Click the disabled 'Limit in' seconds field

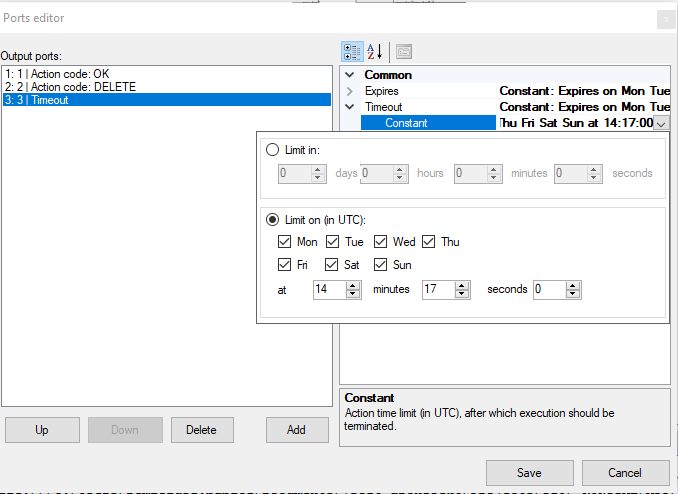tap(571, 173)
